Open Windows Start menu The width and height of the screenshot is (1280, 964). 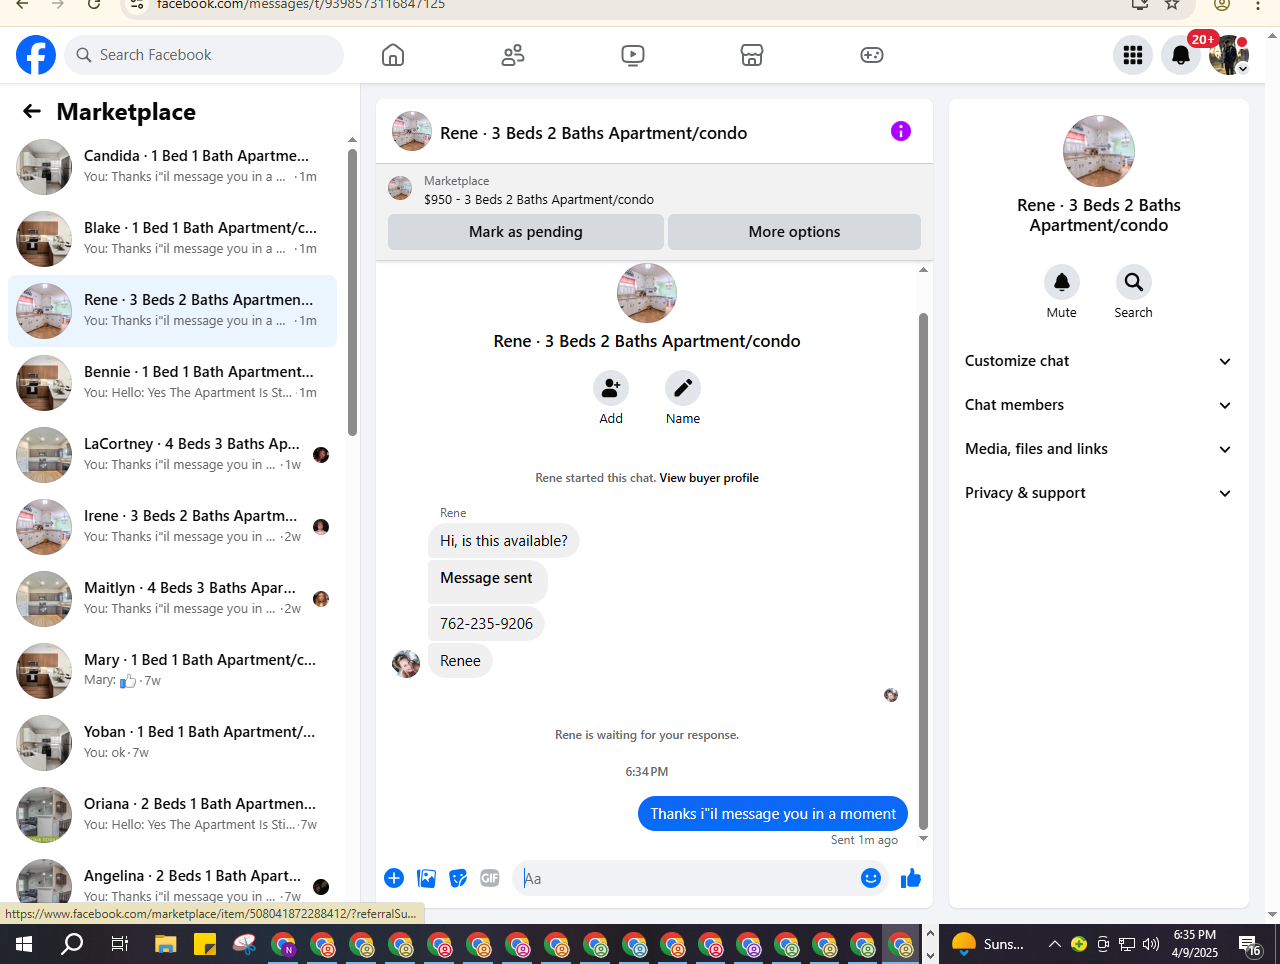[x=24, y=944]
